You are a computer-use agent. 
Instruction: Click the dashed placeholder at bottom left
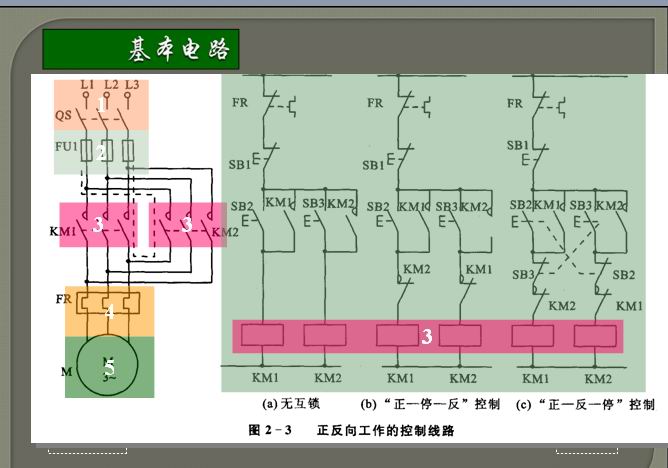click(x=87, y=452)
